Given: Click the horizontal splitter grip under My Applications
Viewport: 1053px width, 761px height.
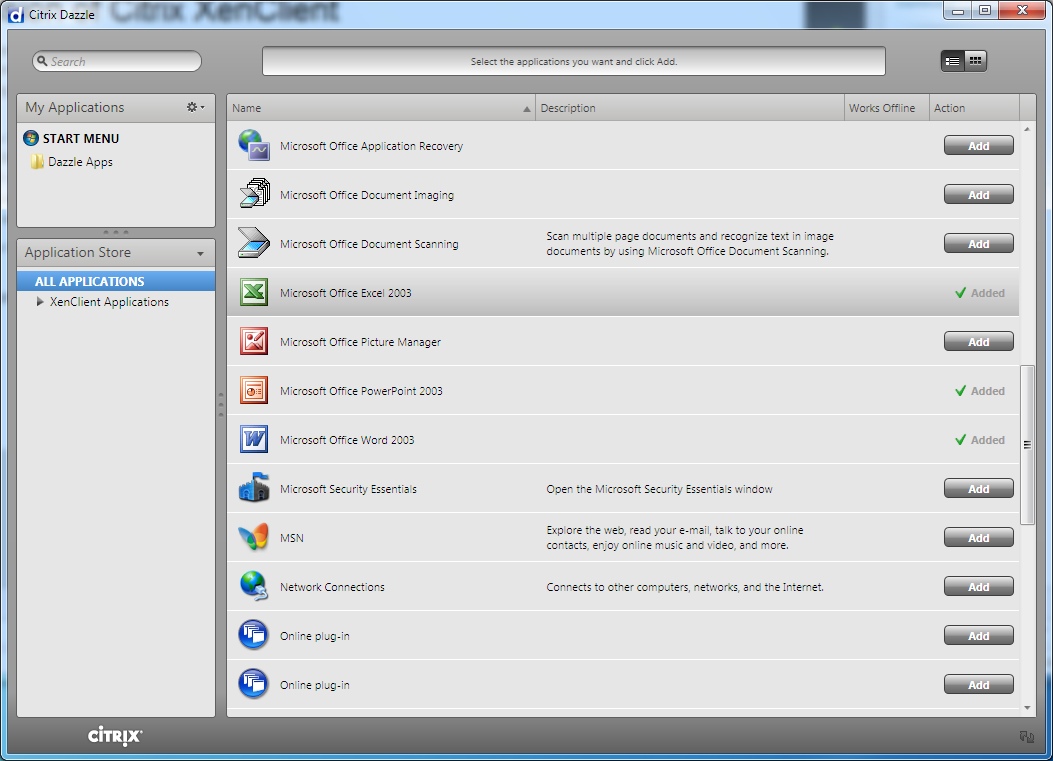Looking at the screenshot, I should (116, 232).
